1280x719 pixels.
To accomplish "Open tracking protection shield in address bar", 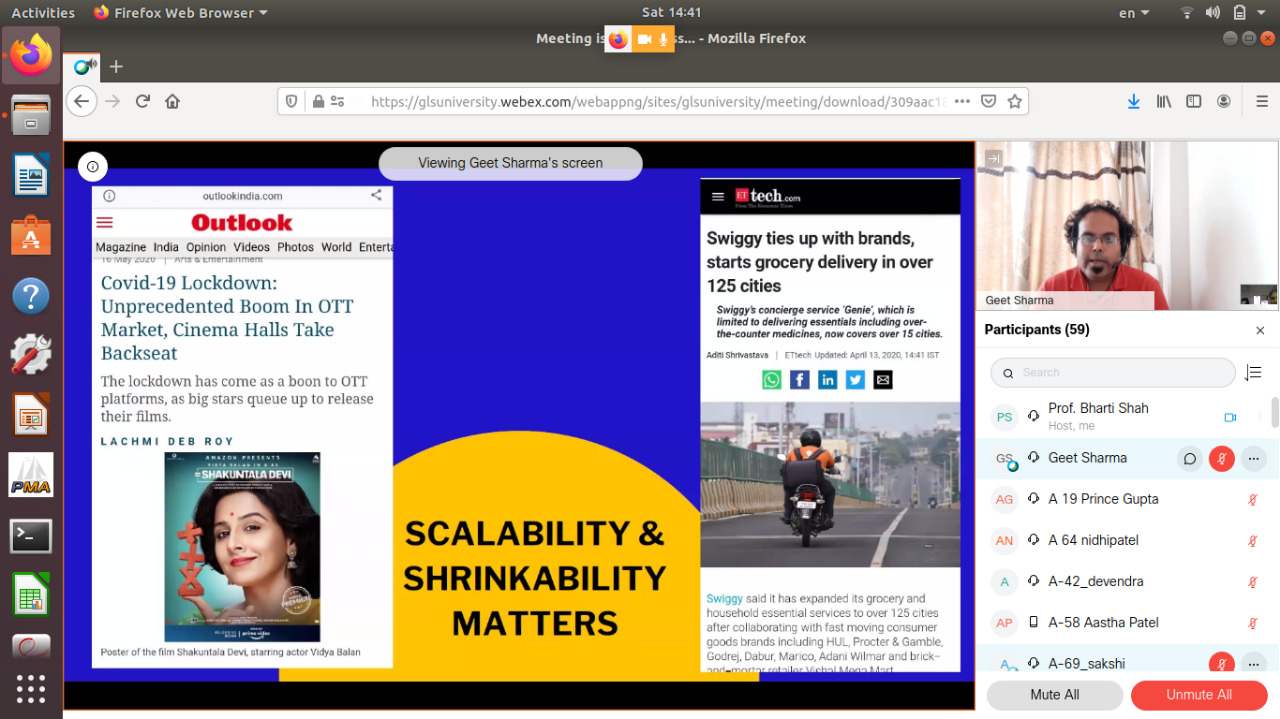I will [292, 101].
